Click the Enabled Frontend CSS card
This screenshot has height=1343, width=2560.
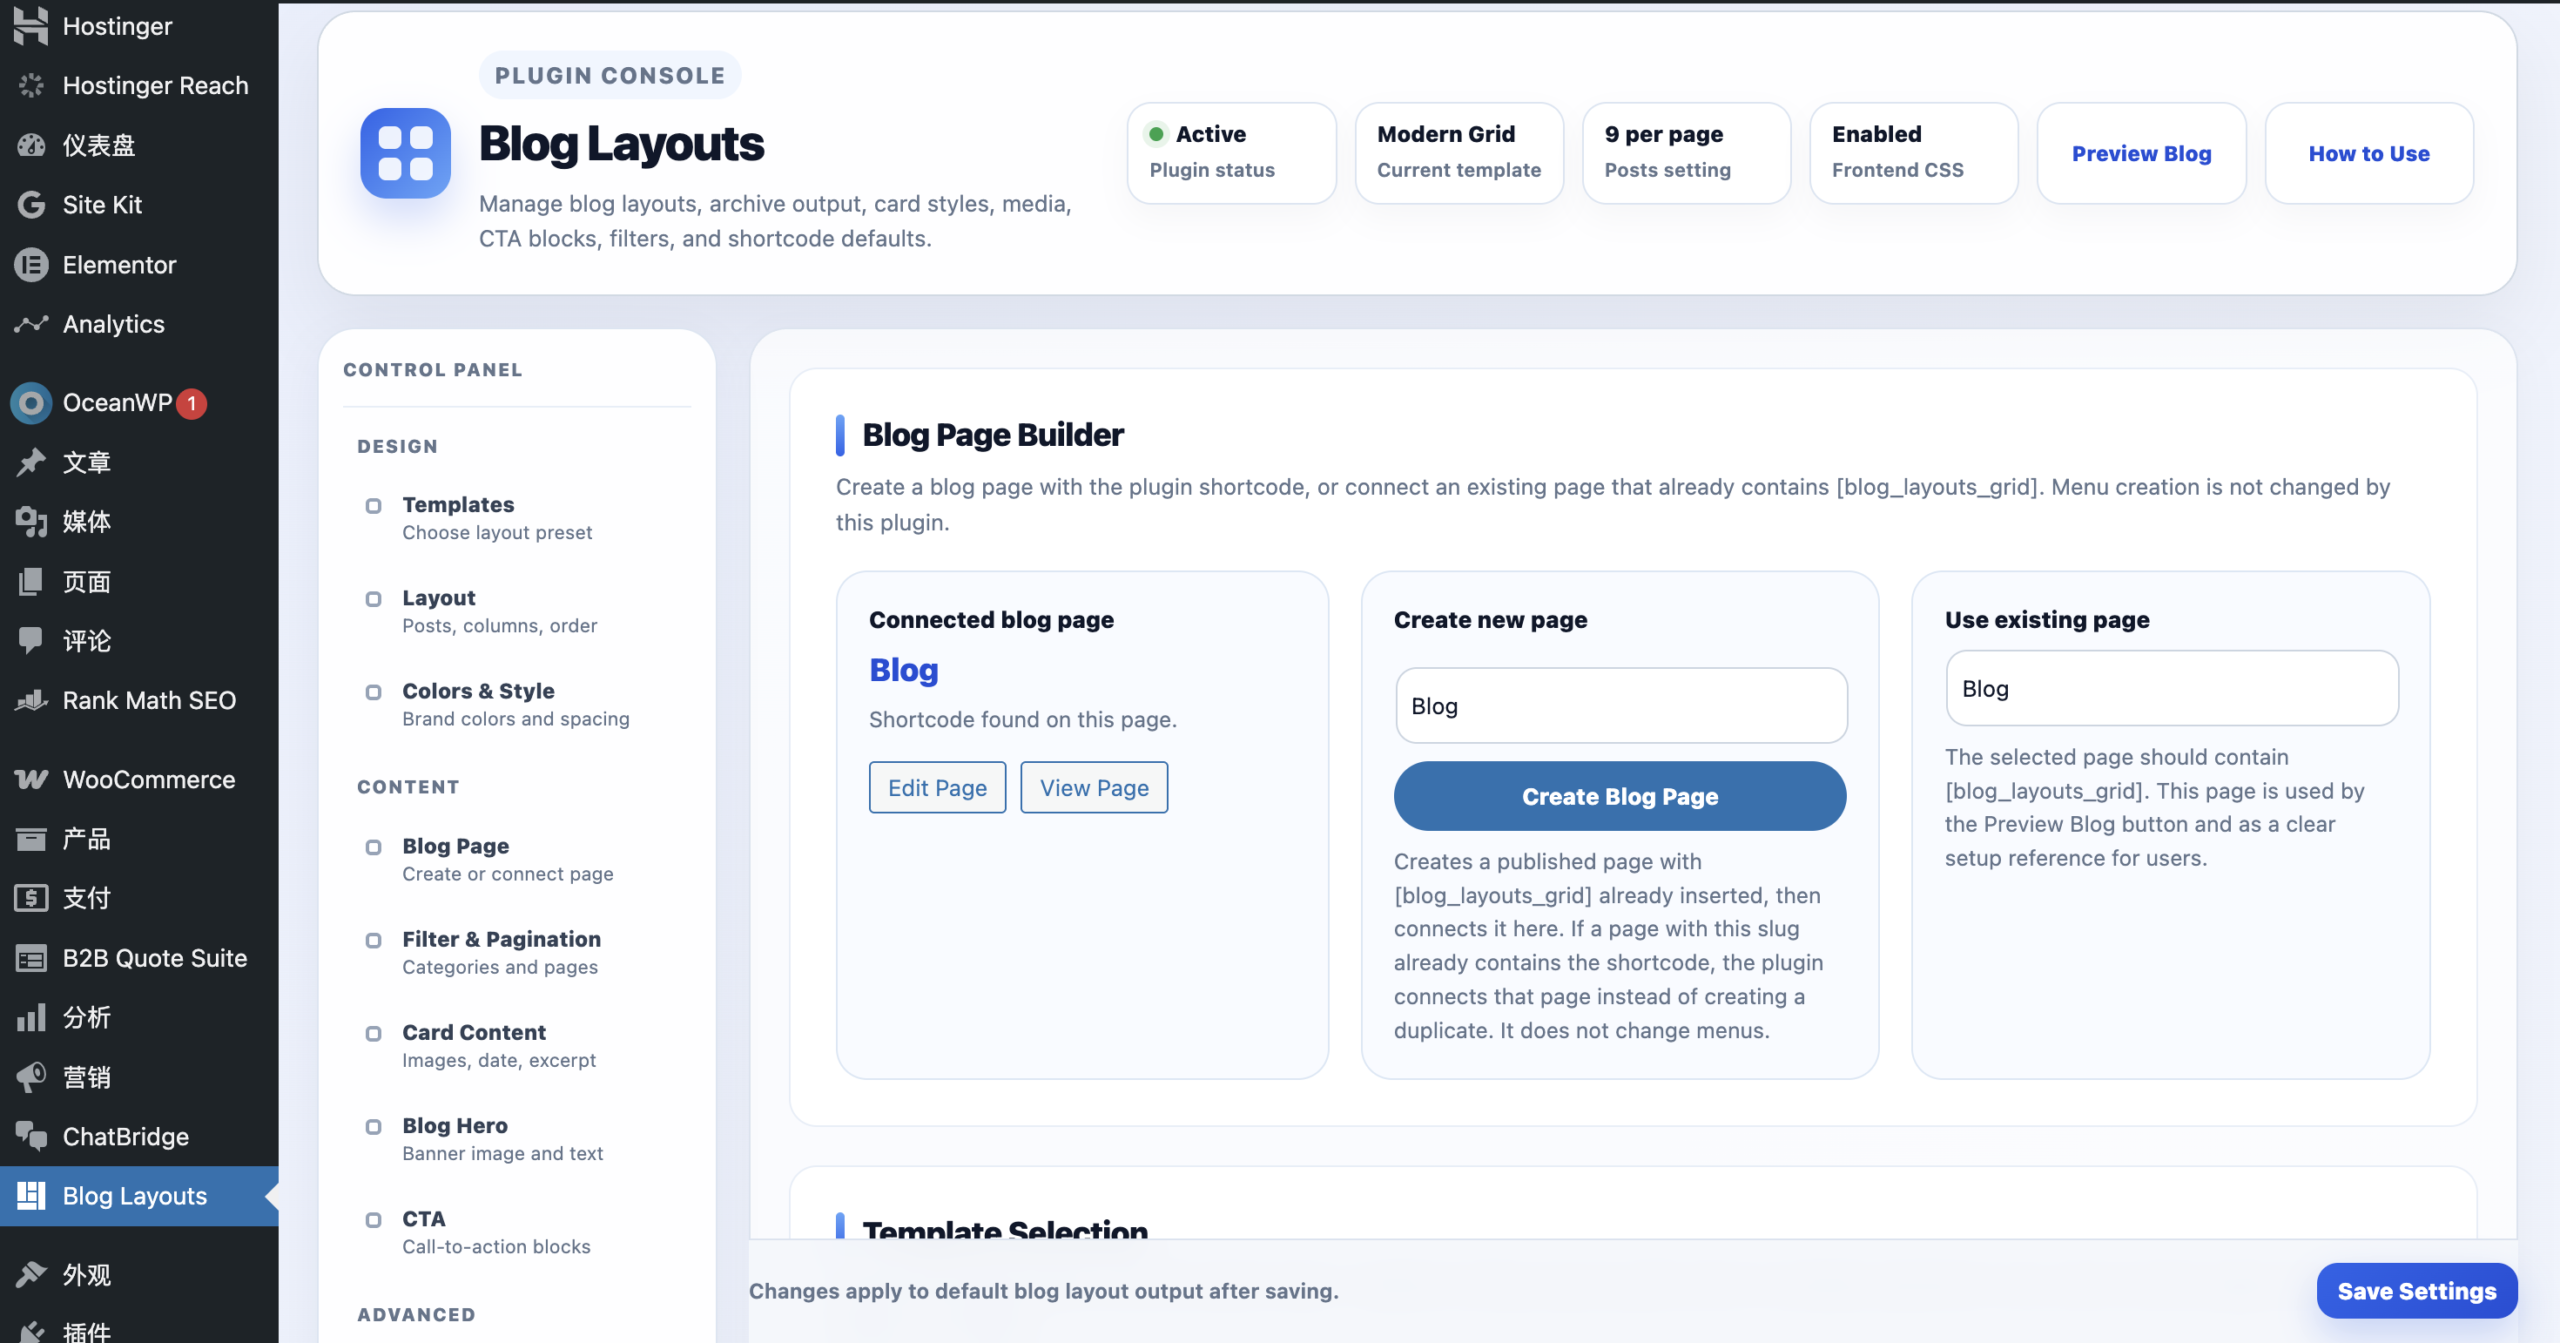pyautogui.click(x=1914, y=153)
